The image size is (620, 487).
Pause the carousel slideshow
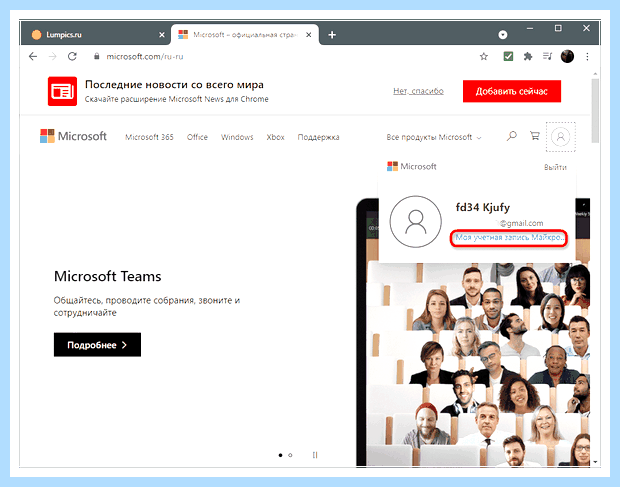point(315,455)
